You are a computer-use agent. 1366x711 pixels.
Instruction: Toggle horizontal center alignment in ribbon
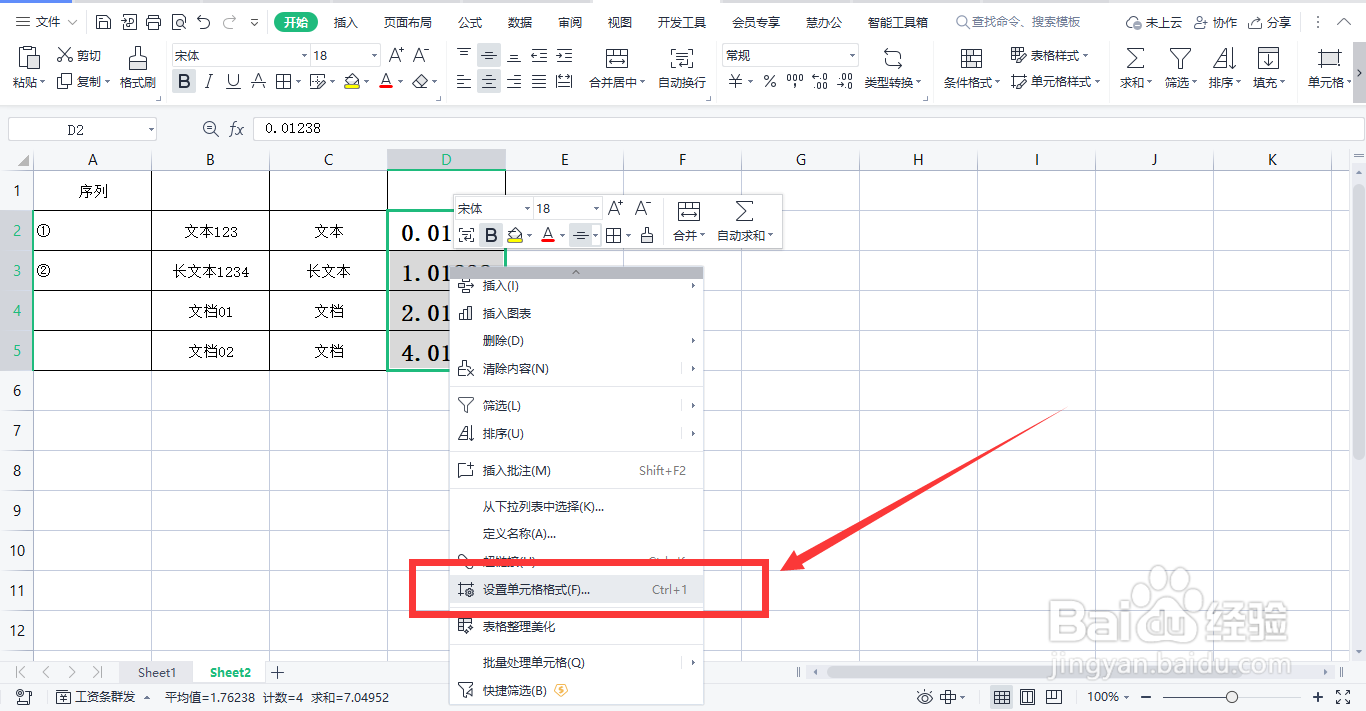pyautogui.click(x=488, y=82)
